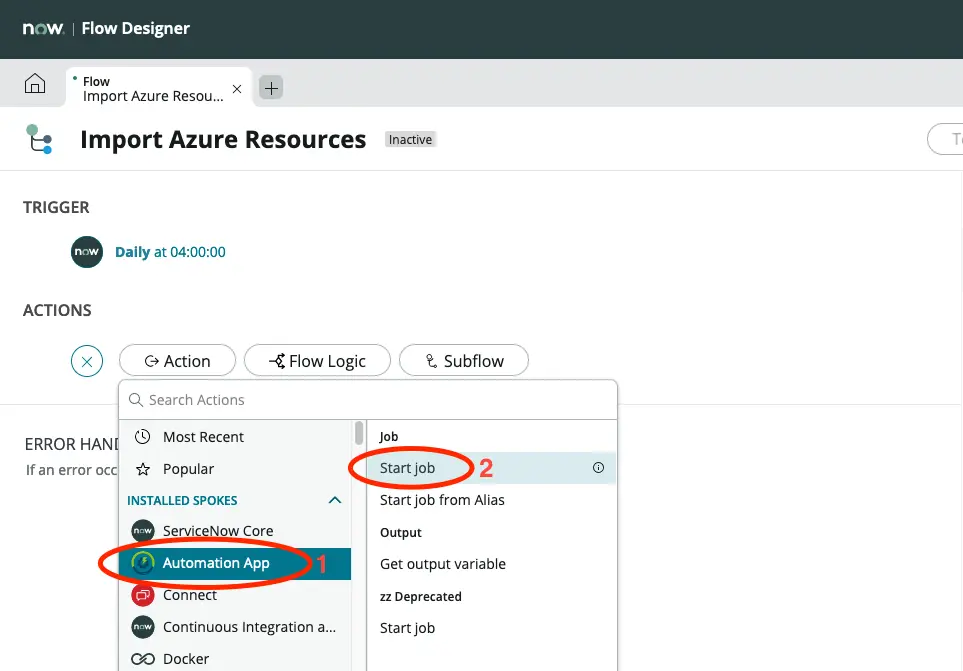This screenshot has width=963, height=671.
Task: Collapse the Installed Spokes section
Action: click(x=335, y=500)
